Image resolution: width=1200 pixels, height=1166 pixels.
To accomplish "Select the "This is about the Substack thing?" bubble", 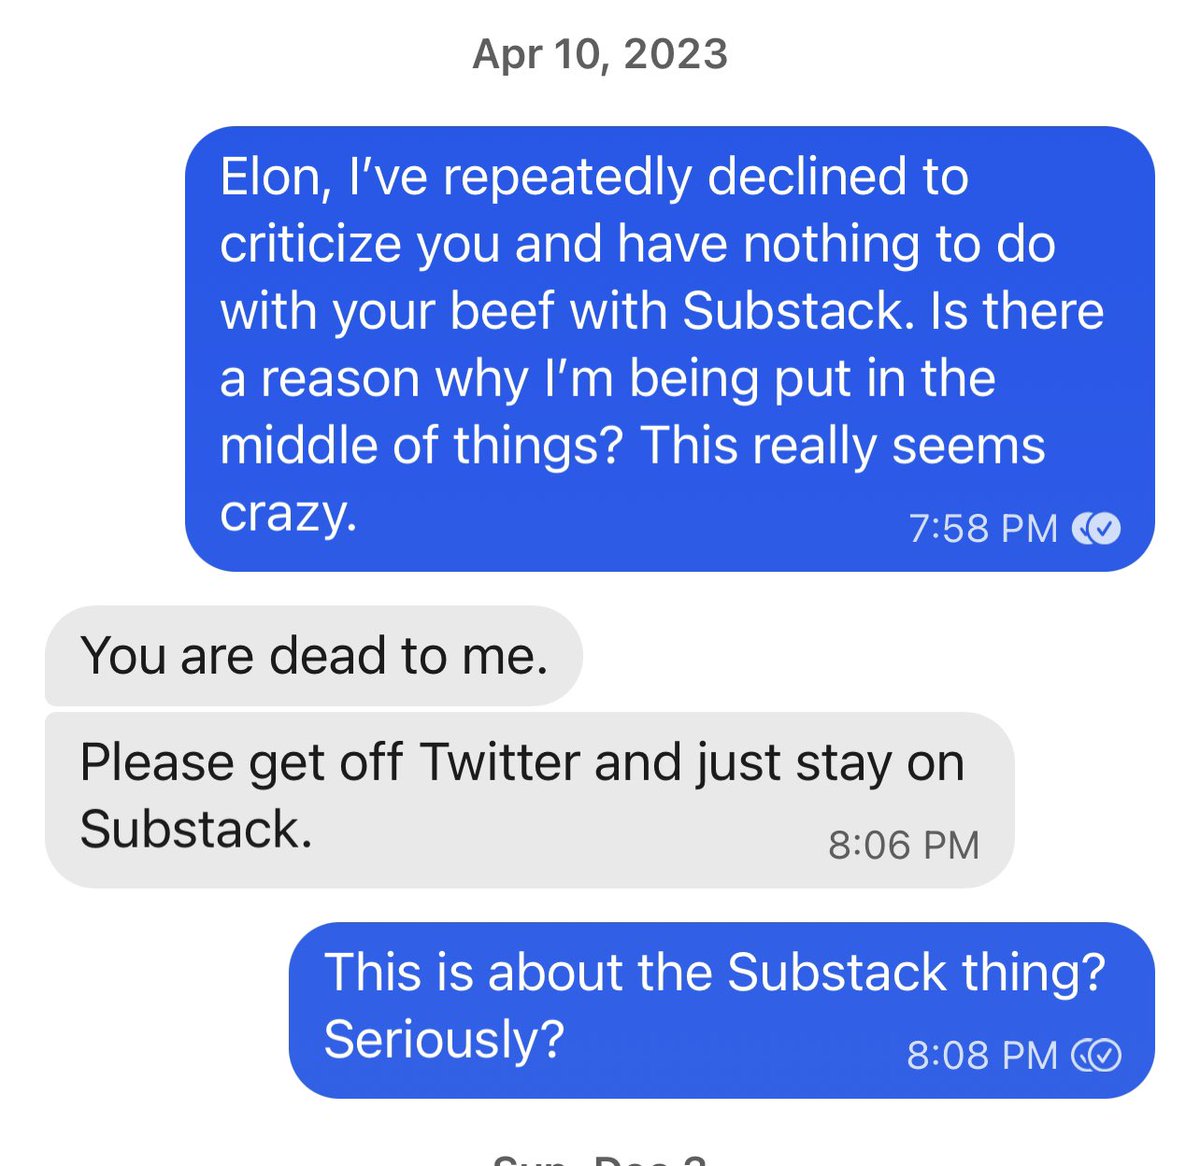I will (x=721, y=1009).
